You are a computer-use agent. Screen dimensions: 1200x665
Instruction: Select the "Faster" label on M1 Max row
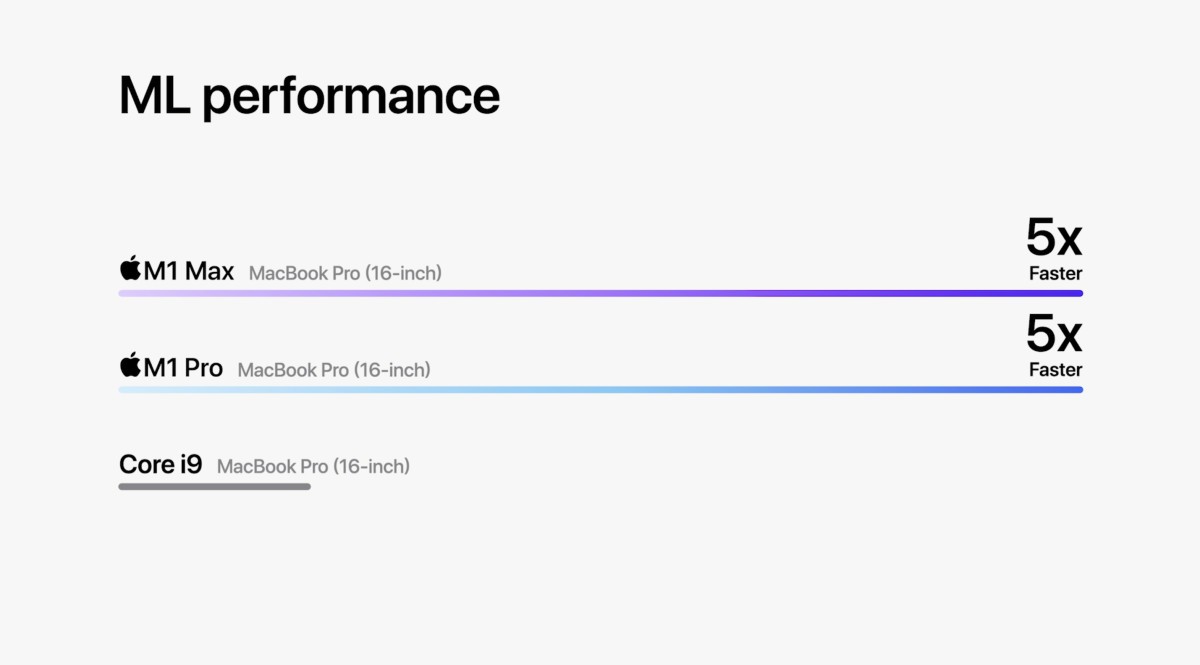point(1055,273)
